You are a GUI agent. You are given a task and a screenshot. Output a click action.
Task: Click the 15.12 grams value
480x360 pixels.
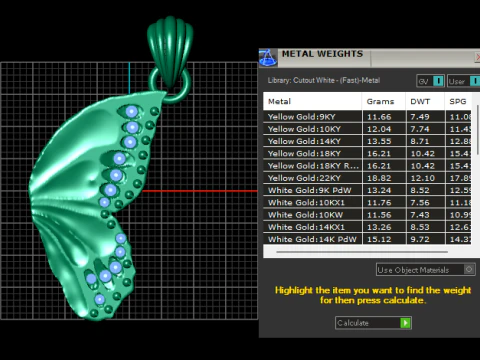(379, 239)
